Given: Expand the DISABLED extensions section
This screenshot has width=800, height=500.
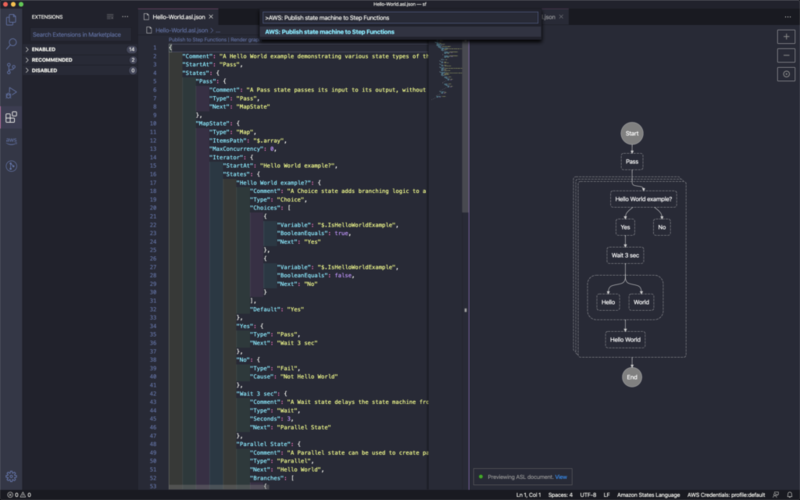Looking at the screenshot, I should [81, 70].
